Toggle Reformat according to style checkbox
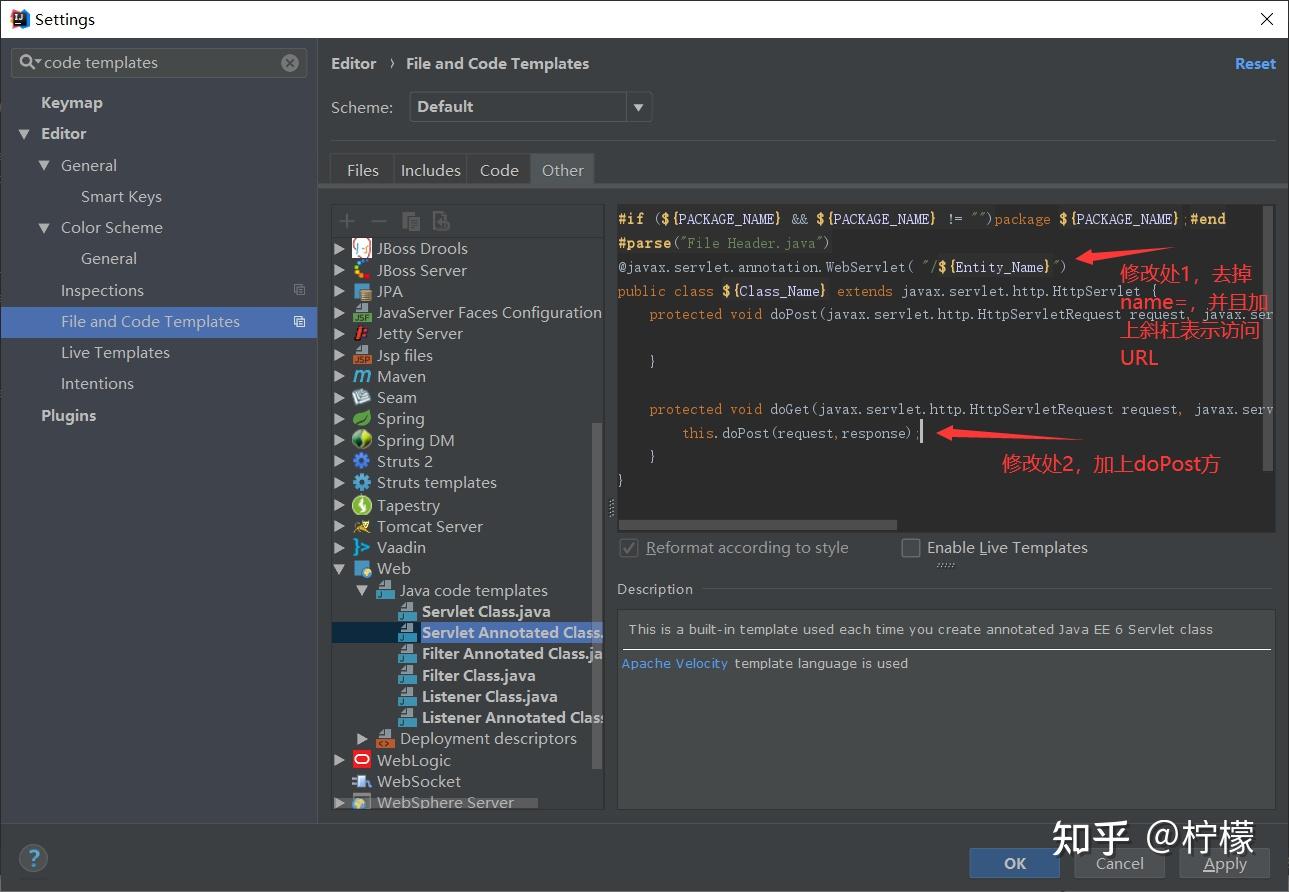1289x892 pixels. [629, 548]
